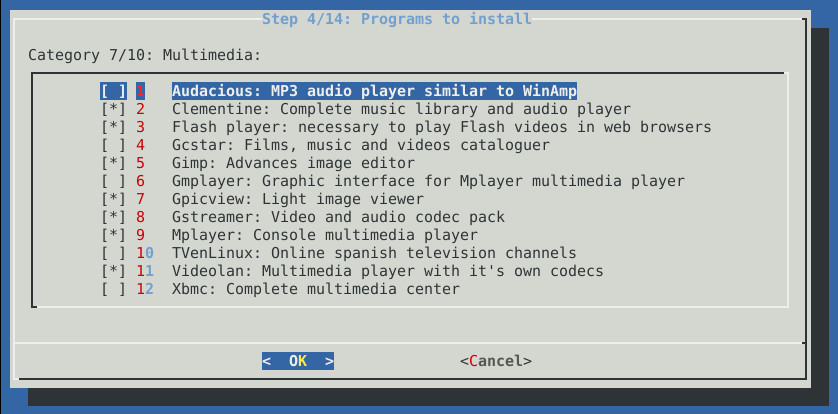Uncheck the Flash player checkbox
Image resolution: width=838 pixels, height=414 pixels.
coord(113,127)
